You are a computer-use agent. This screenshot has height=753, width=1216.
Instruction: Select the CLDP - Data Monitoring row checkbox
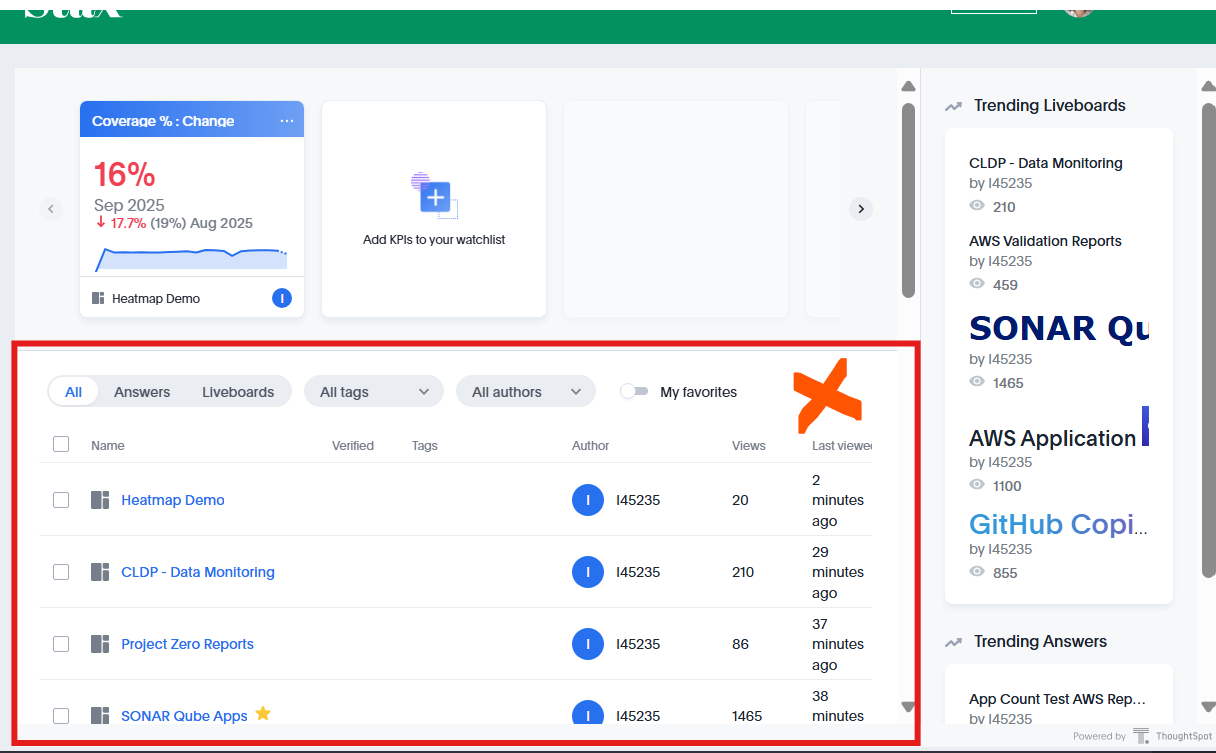pyautogui.click(x=61, y=572)
